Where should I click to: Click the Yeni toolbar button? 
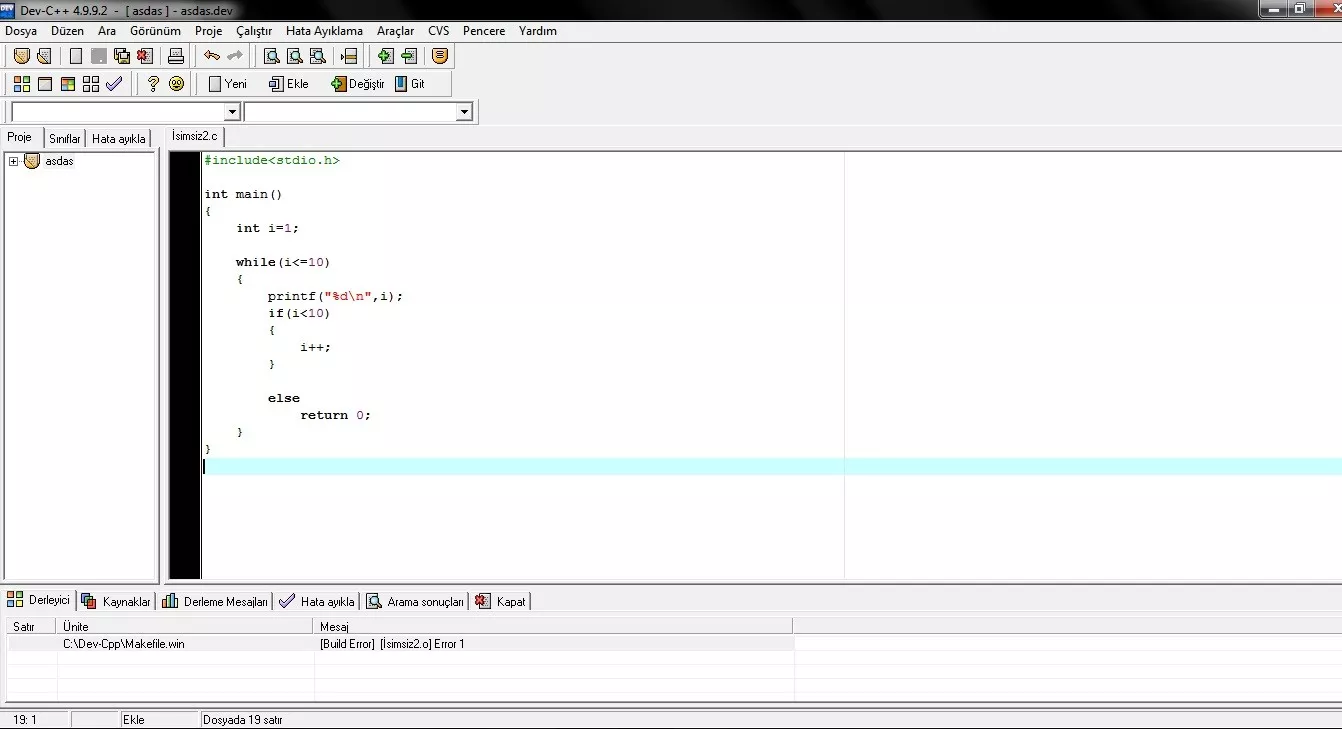tap(227, 84)
